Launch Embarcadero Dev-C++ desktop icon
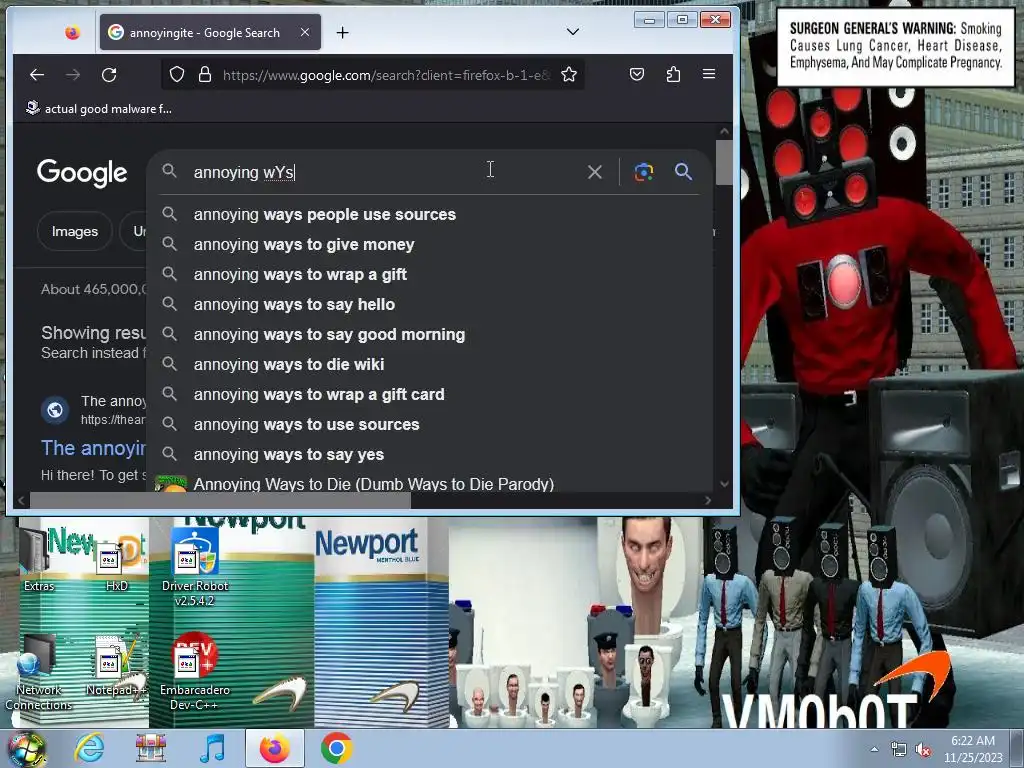1024x768 pixels. click(x=195, y=672)
